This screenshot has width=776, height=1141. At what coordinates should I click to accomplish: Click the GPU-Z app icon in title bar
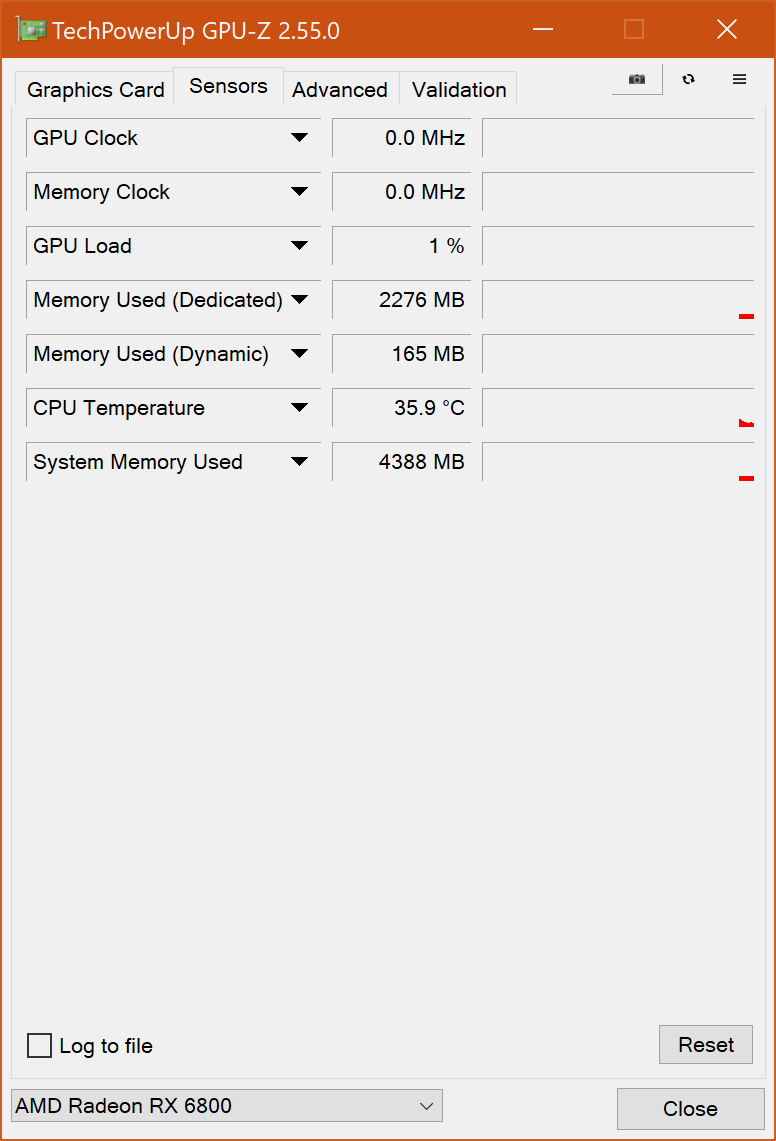(32, 30)
